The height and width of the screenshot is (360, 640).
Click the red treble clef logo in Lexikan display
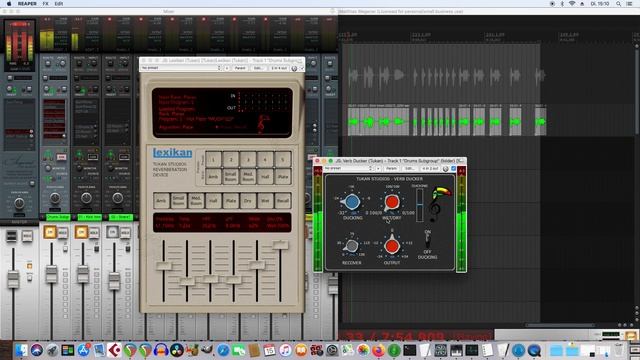tap(263, 124)
